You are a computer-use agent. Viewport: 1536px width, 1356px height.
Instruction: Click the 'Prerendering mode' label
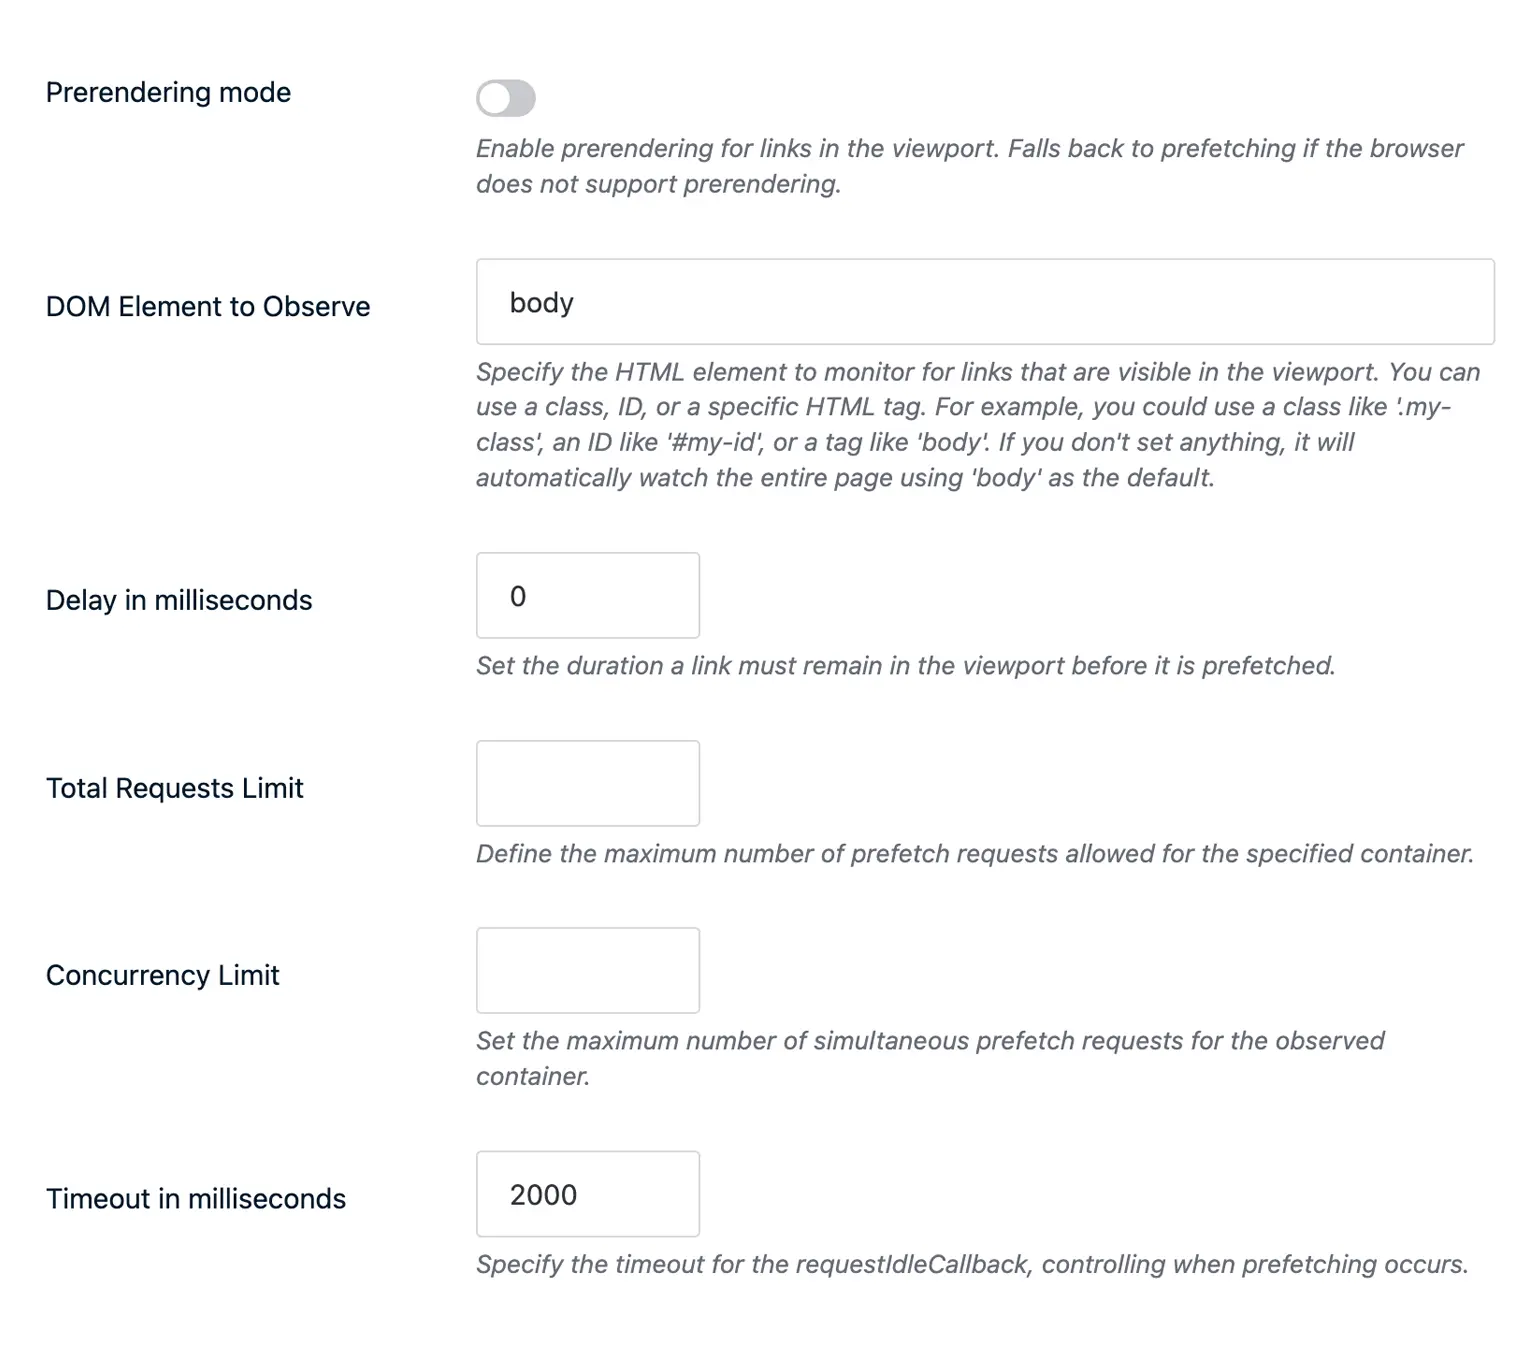click(168, 92)
